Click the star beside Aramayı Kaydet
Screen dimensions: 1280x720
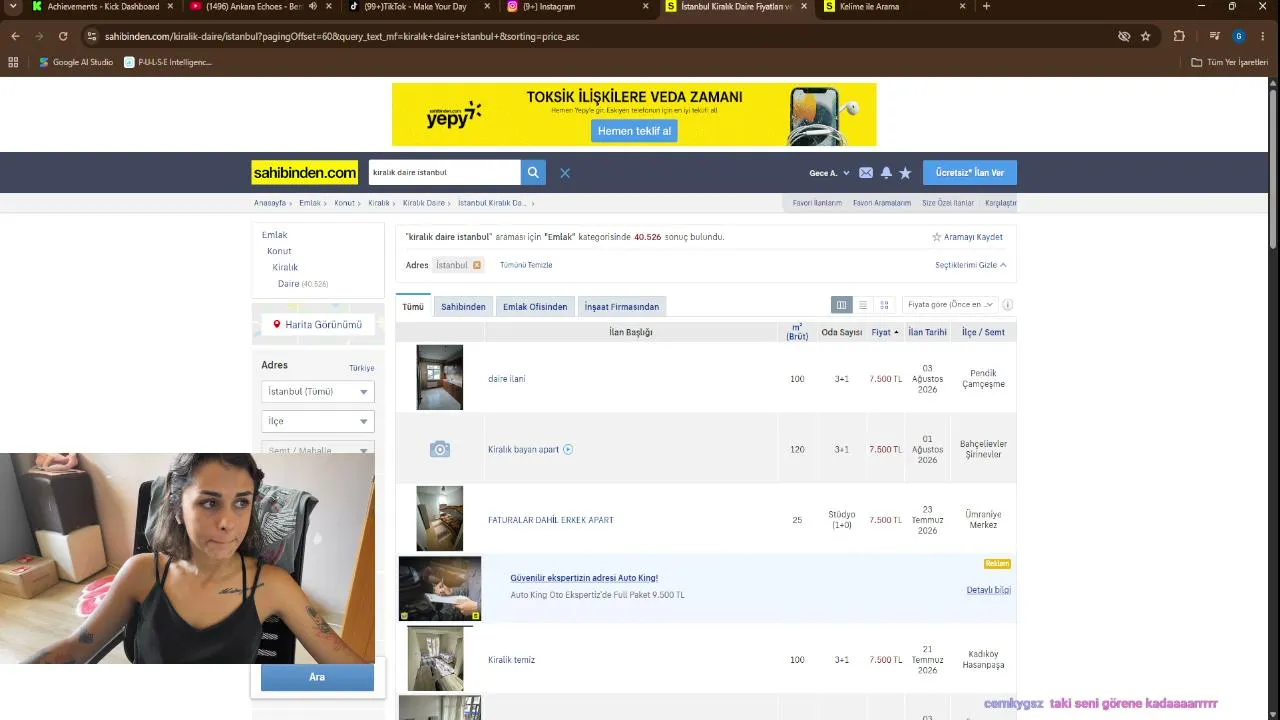pos(937,237)
